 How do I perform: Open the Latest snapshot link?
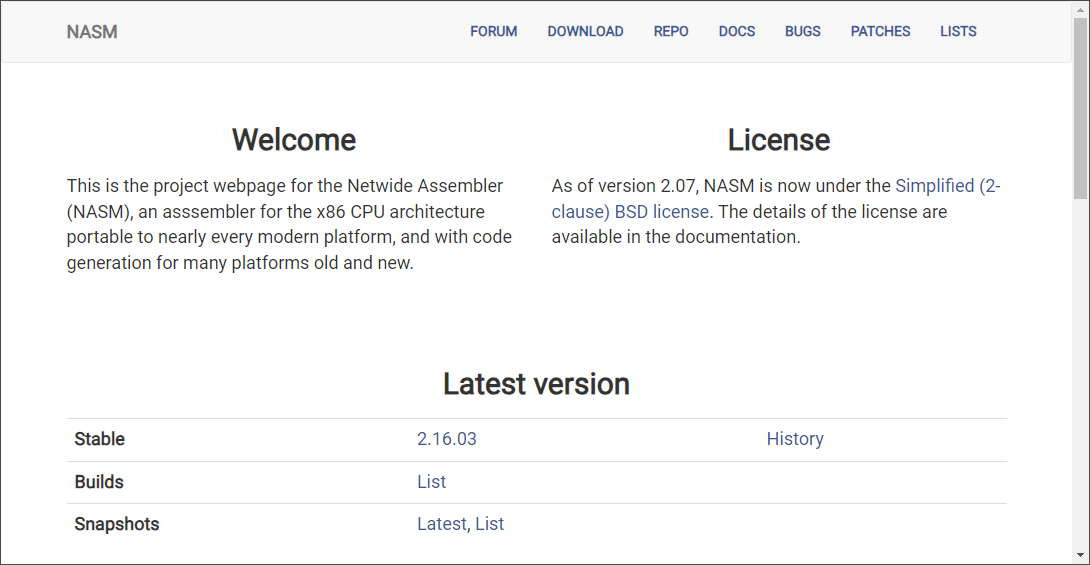441,524
